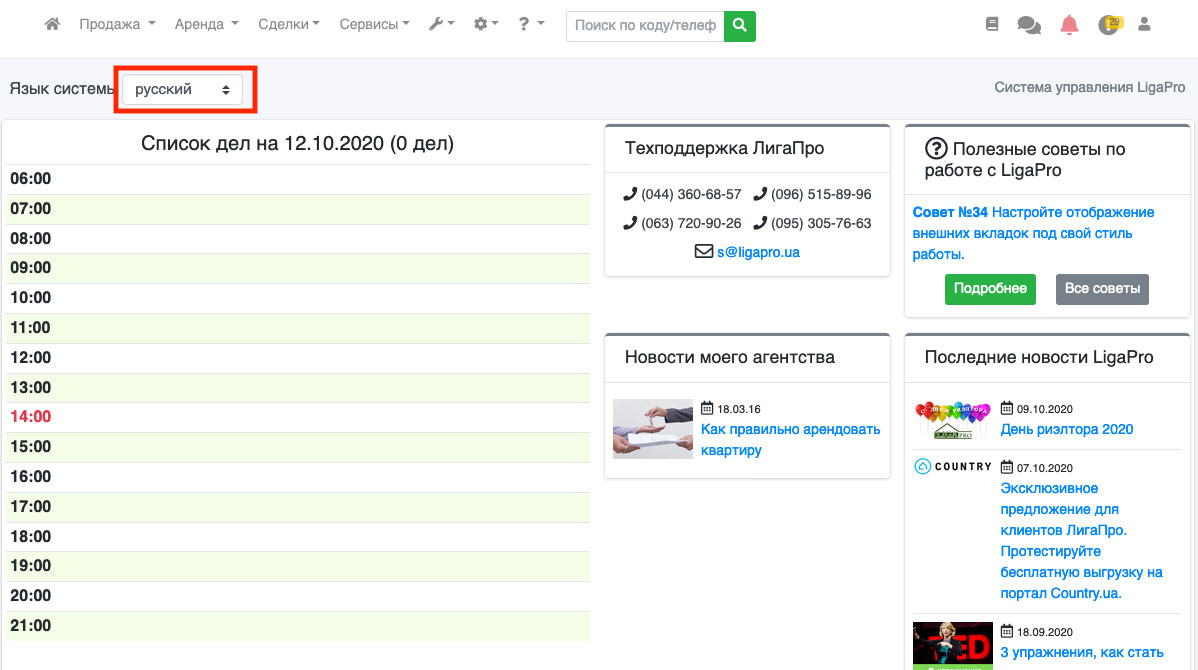The width and height of the screenshot is (1198, 670).
Task: Open the badge icon showing 29
Action: click(x=1108, y=25)
